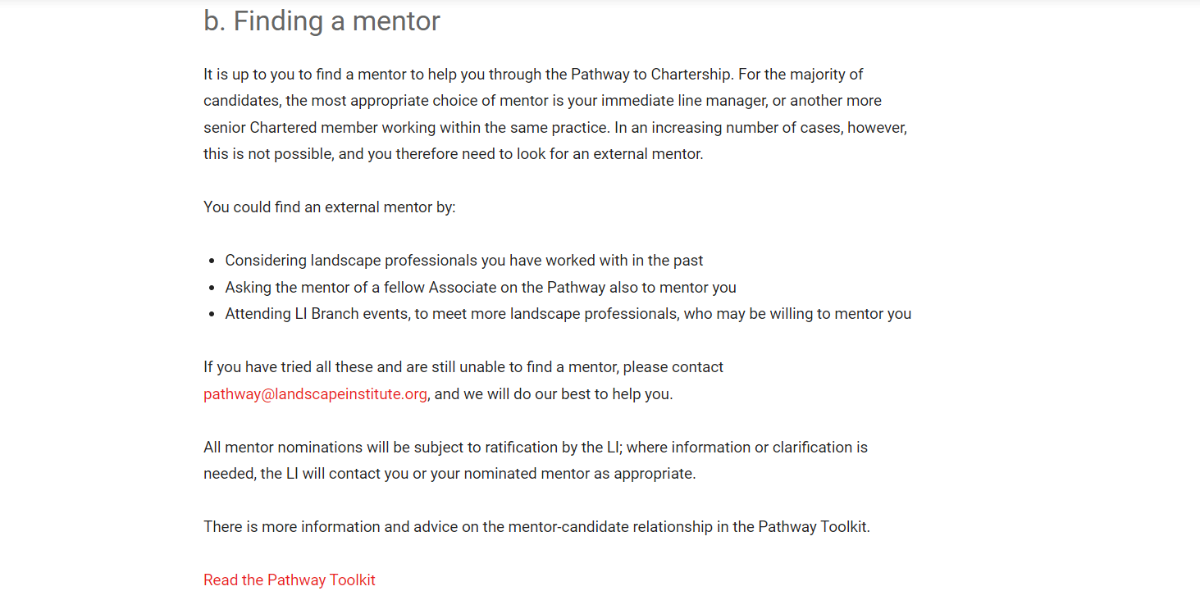Click the 'All mentor nominations will be subject' line

(x=535, y=447)
